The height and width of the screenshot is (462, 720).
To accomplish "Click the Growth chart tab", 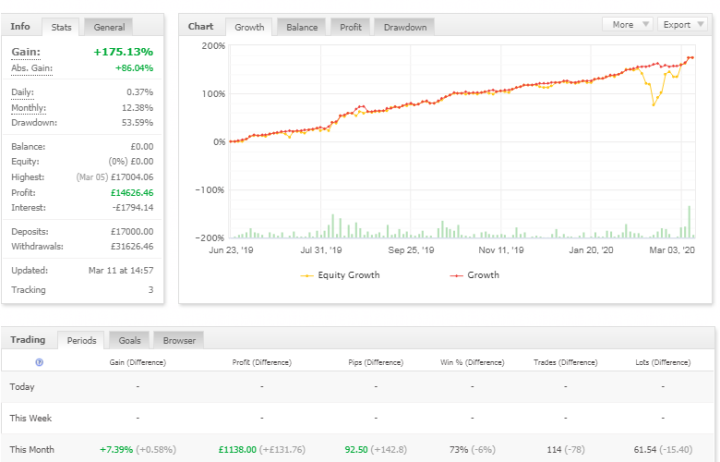I will click(x=249, y=27).
